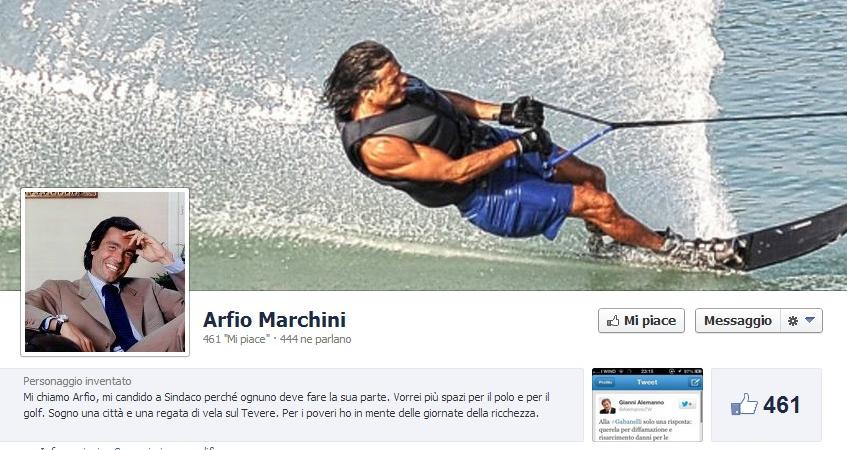Open the 461 likes box tile

click(767, 405)
